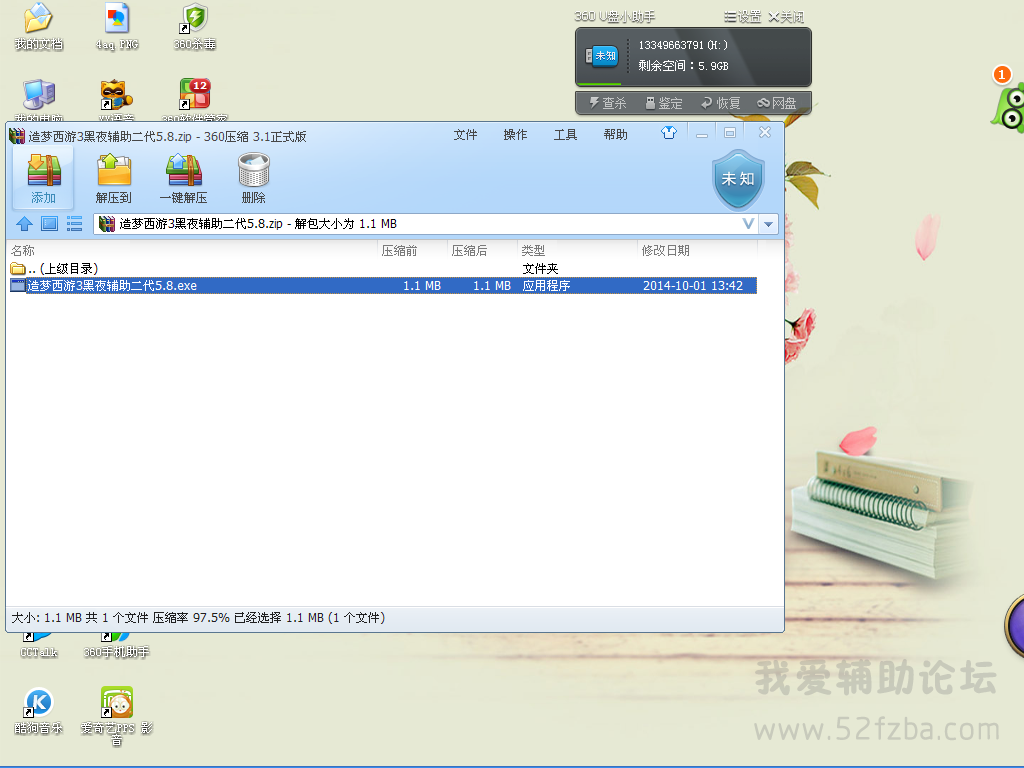Open 我的文档 desktop icon

click(x=39, y=26)
